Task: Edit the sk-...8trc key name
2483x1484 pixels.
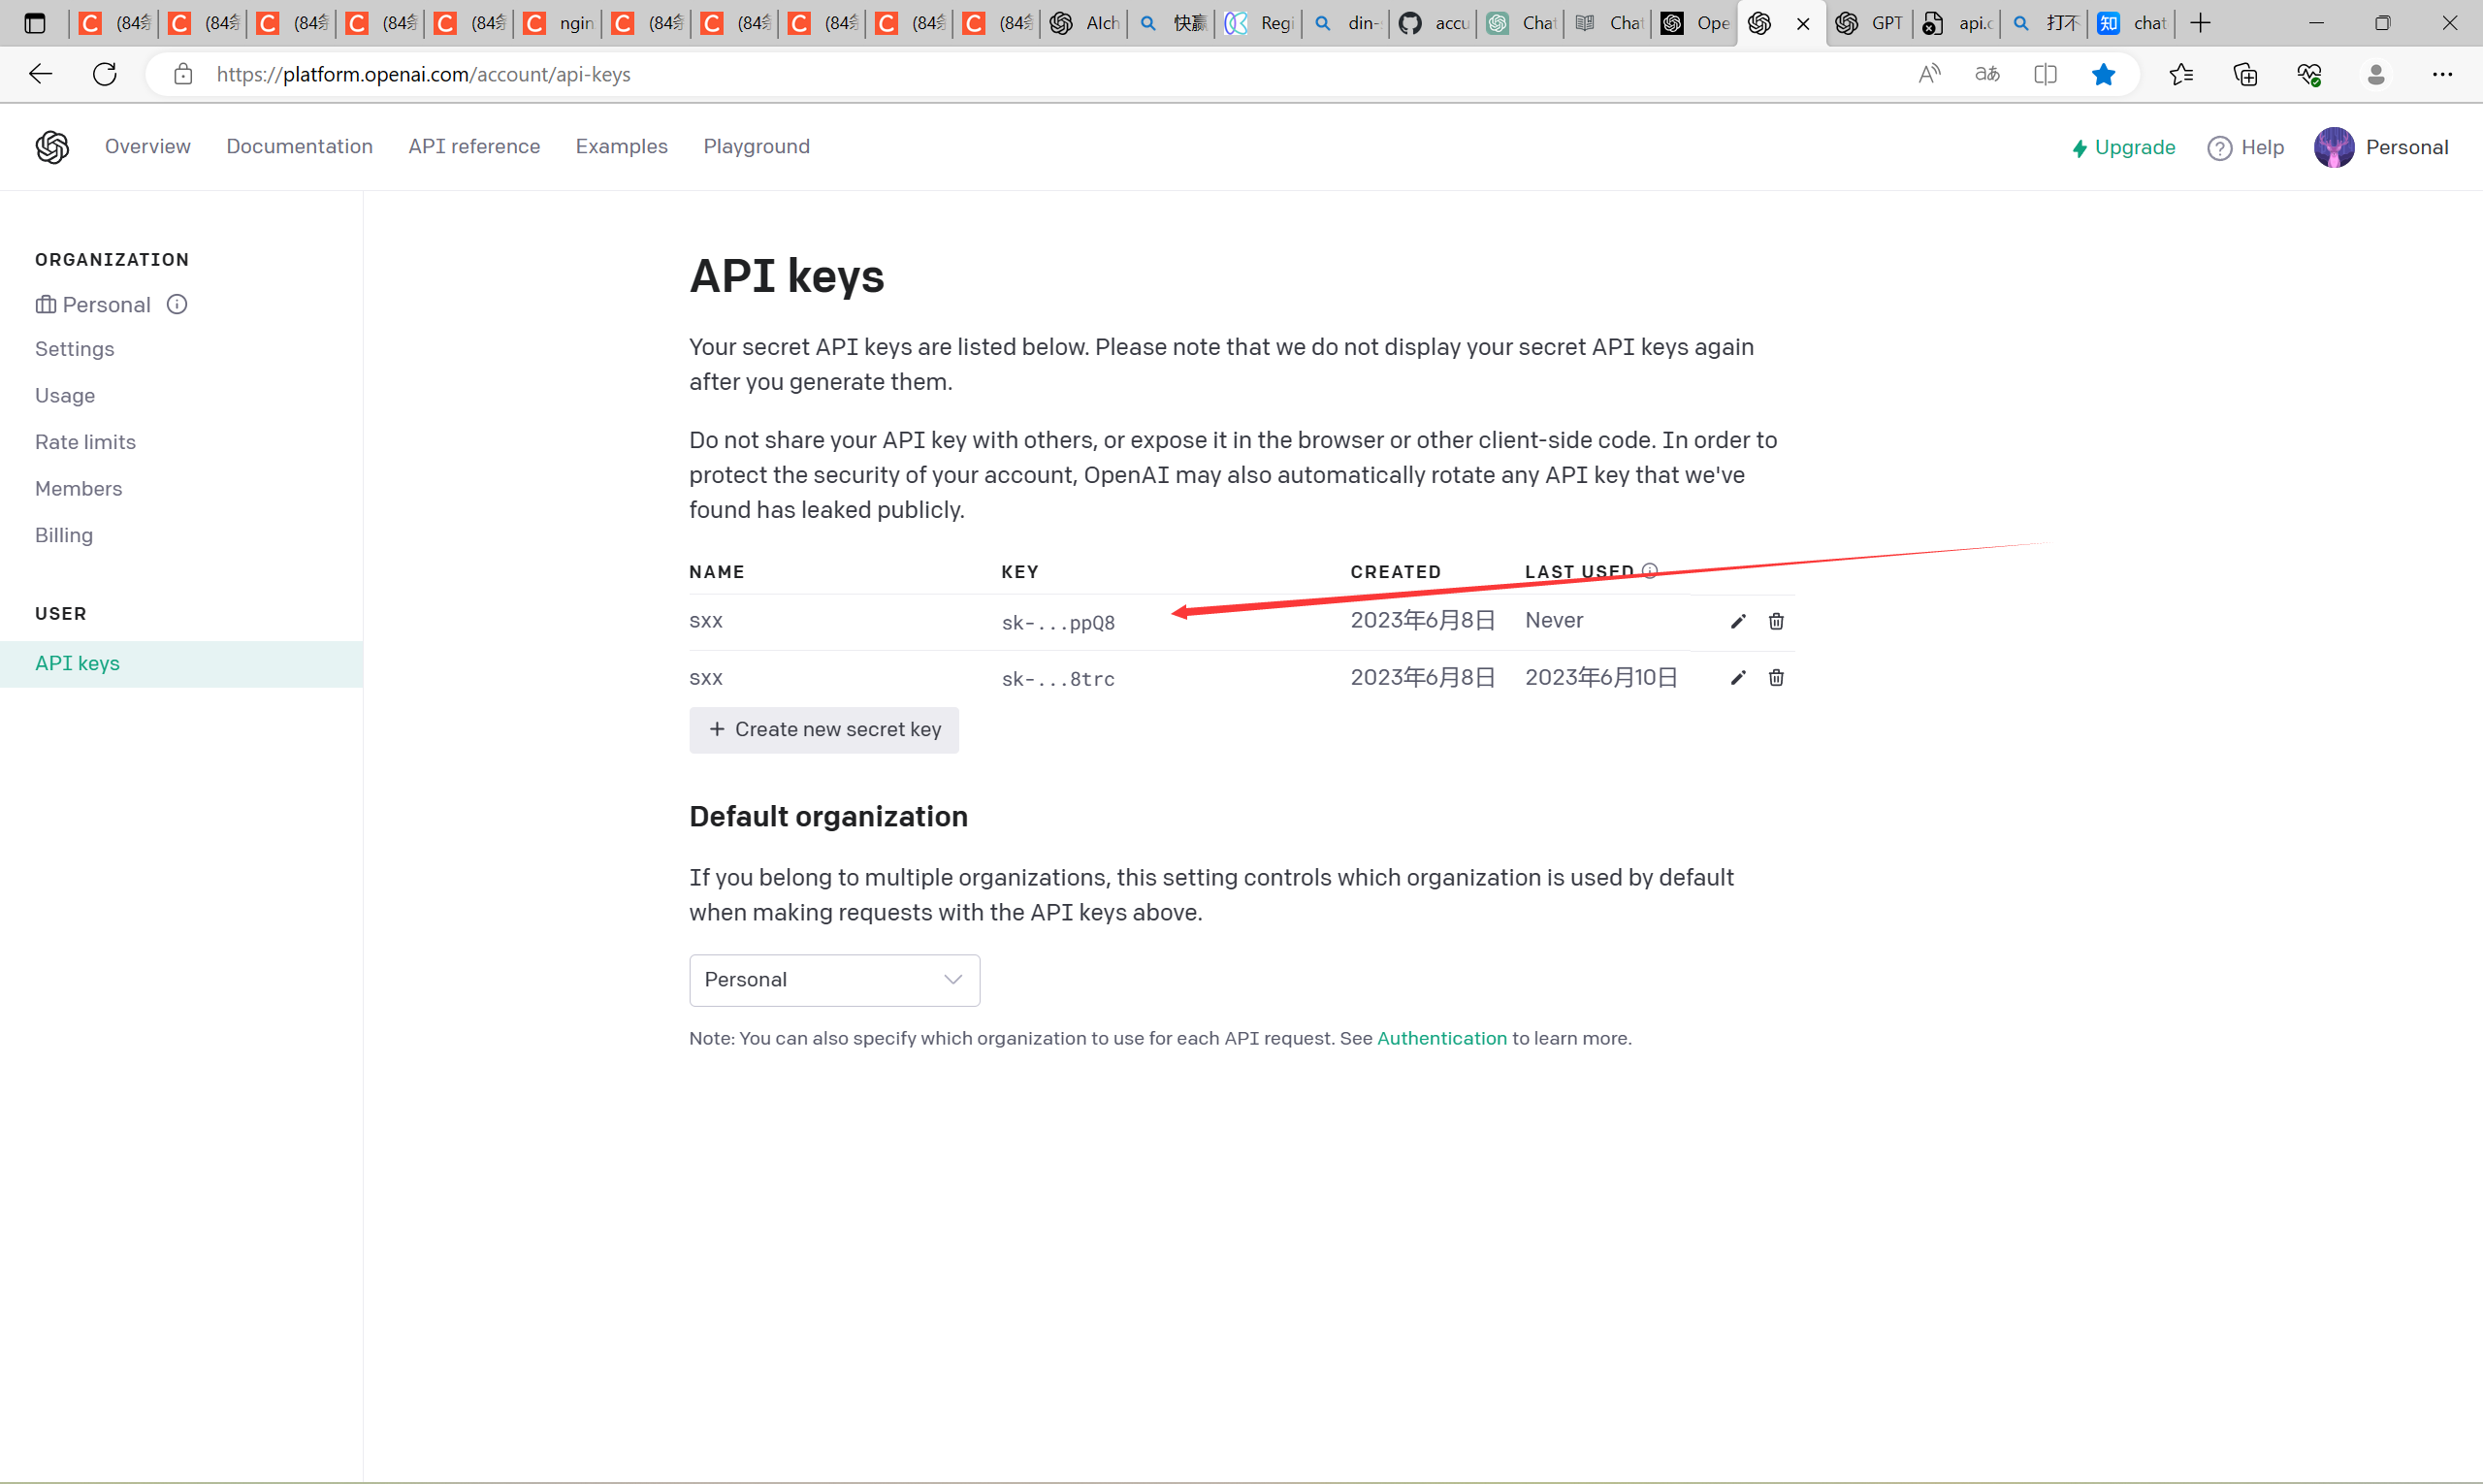Action: (x=1737, y=677)
